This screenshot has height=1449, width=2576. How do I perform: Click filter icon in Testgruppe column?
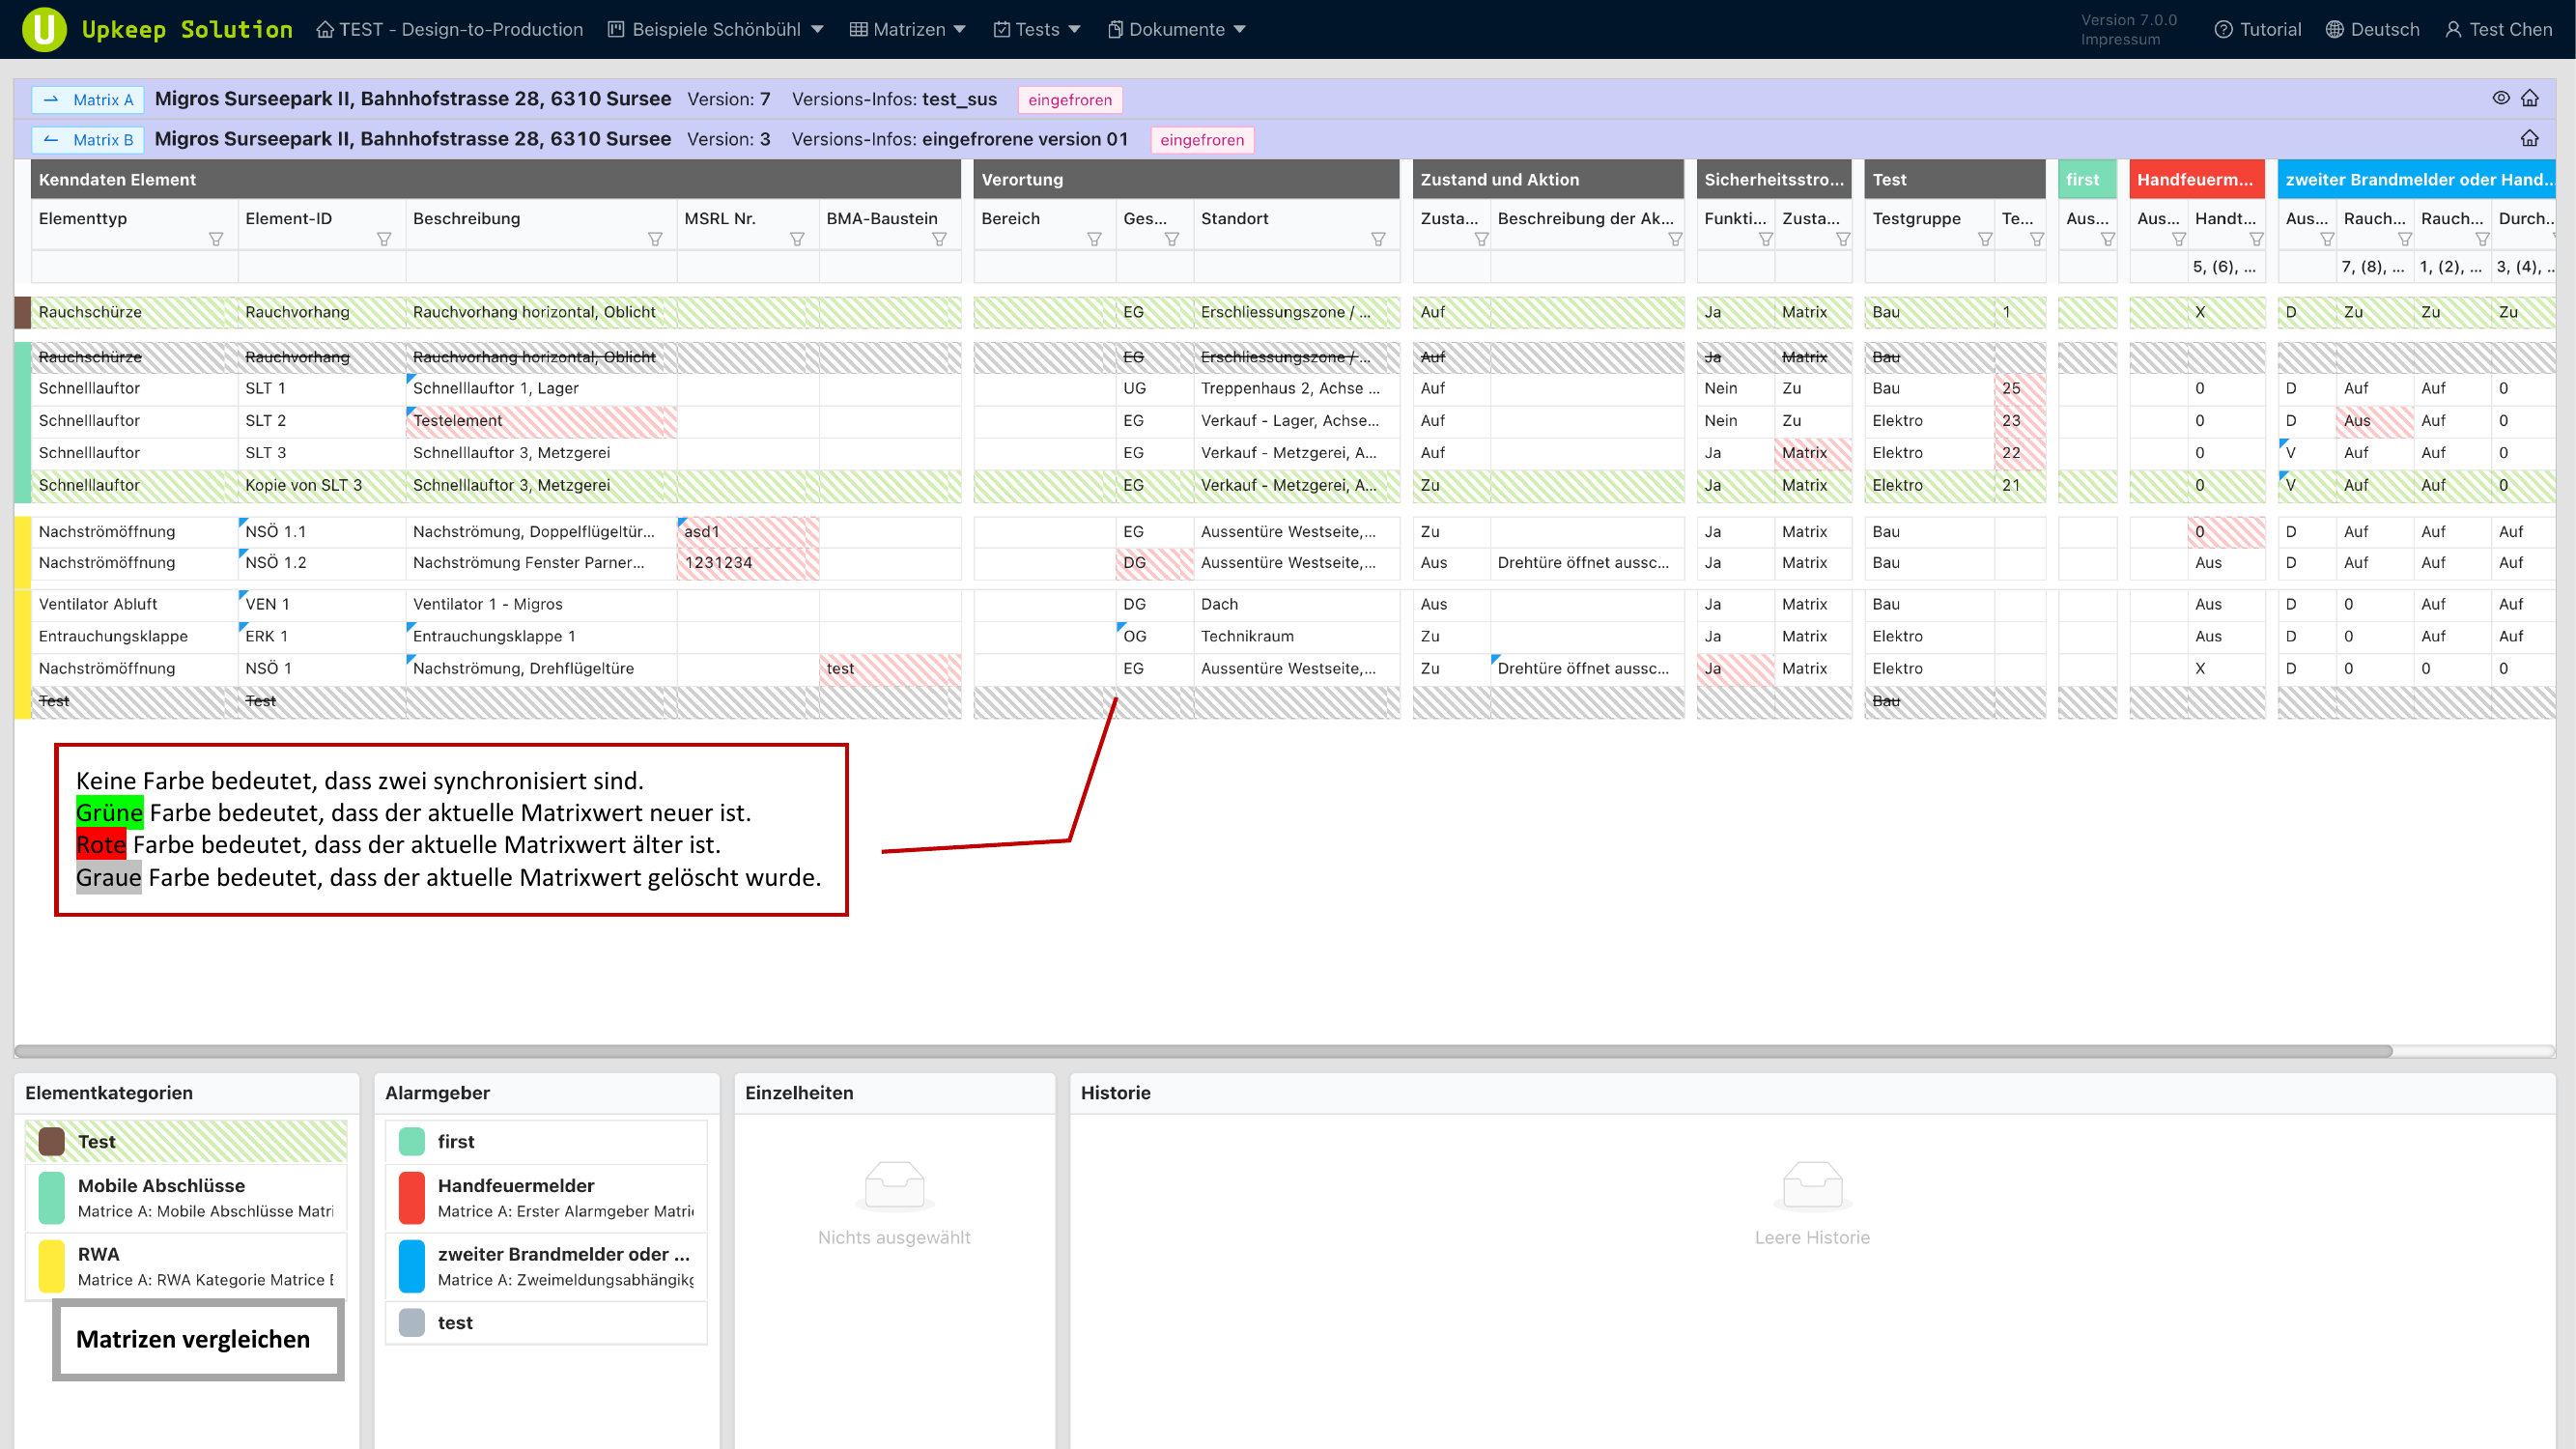pos(1985,239)
